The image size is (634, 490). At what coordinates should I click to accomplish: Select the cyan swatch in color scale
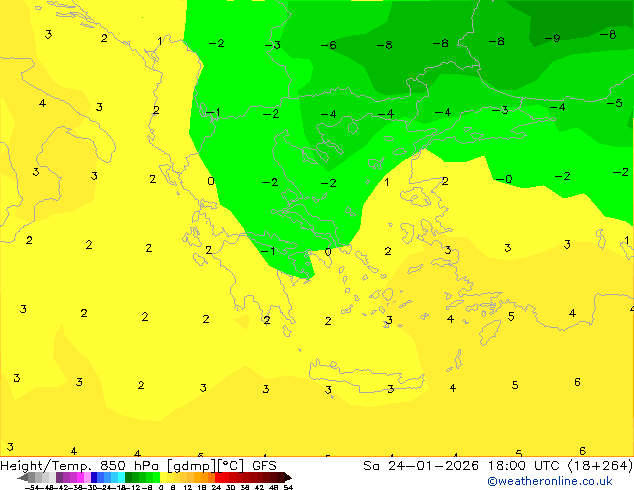click(x=121, y=477)
